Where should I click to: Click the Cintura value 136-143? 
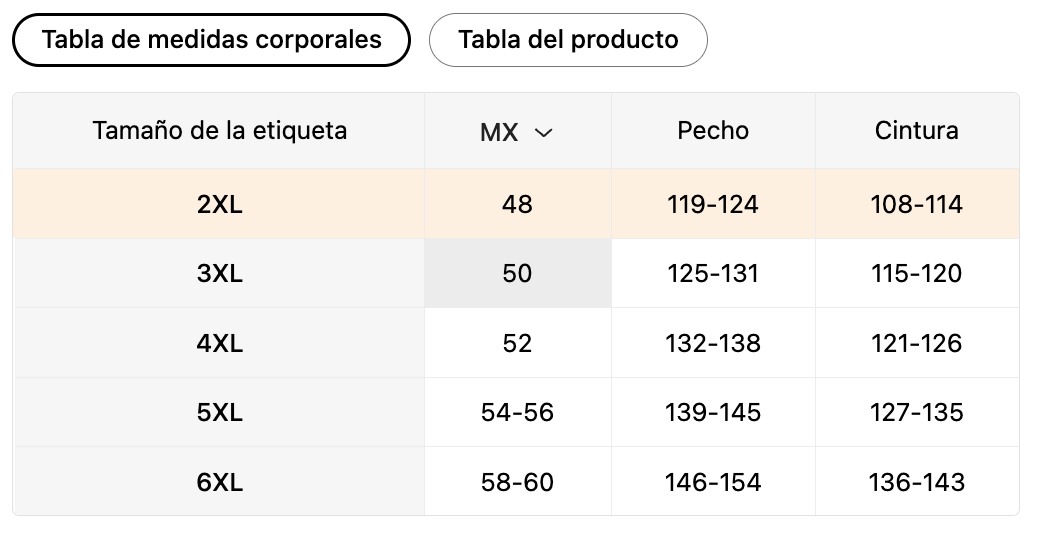pyautogui.click(x=917, y=482)
